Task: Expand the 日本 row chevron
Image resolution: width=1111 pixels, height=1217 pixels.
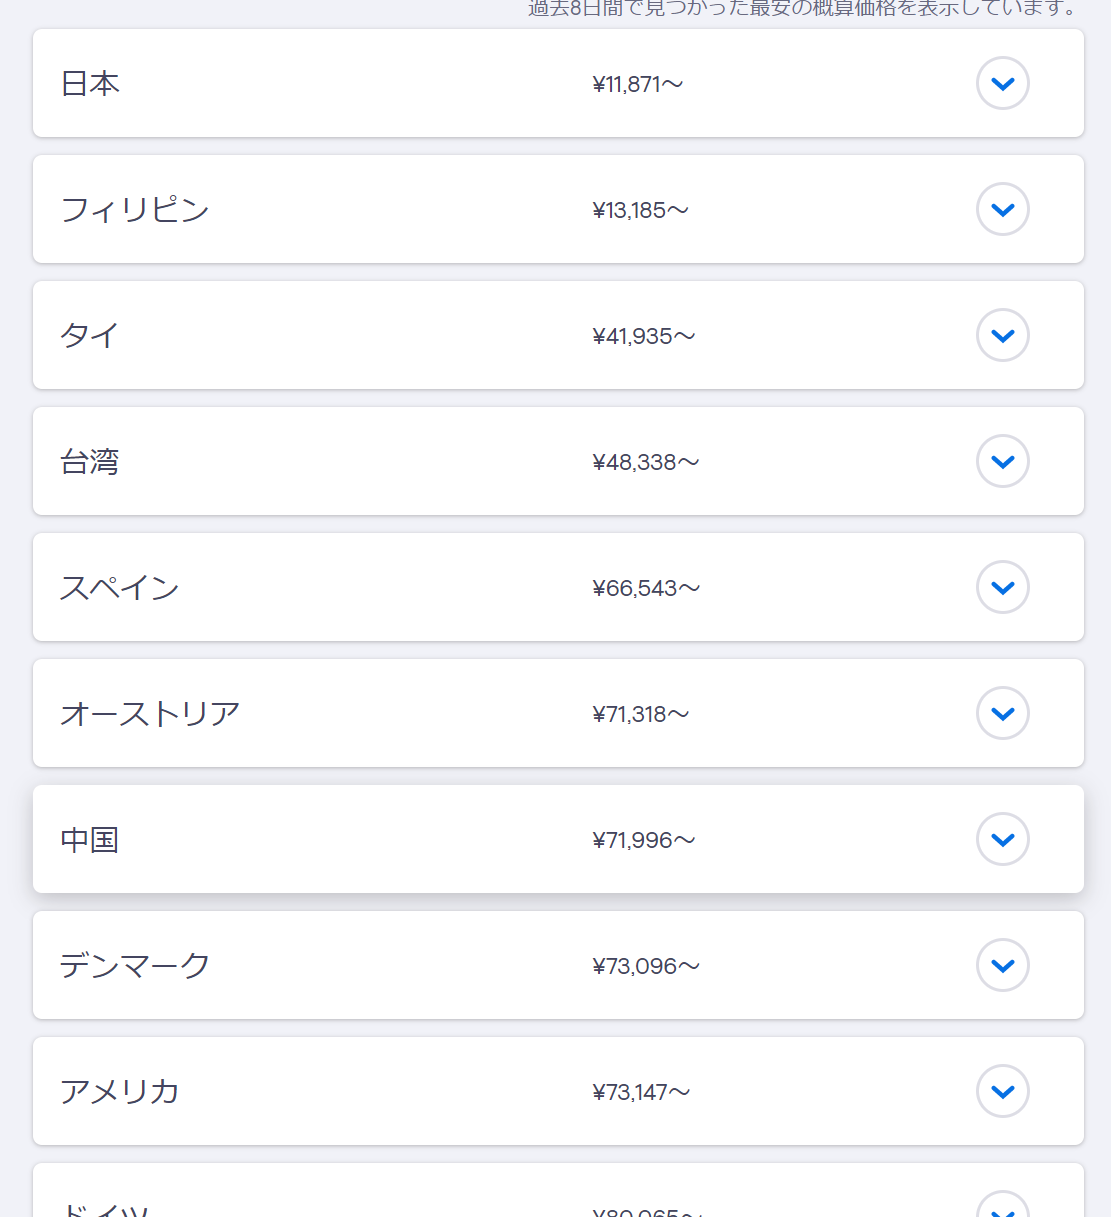Action: [1002, 83]
